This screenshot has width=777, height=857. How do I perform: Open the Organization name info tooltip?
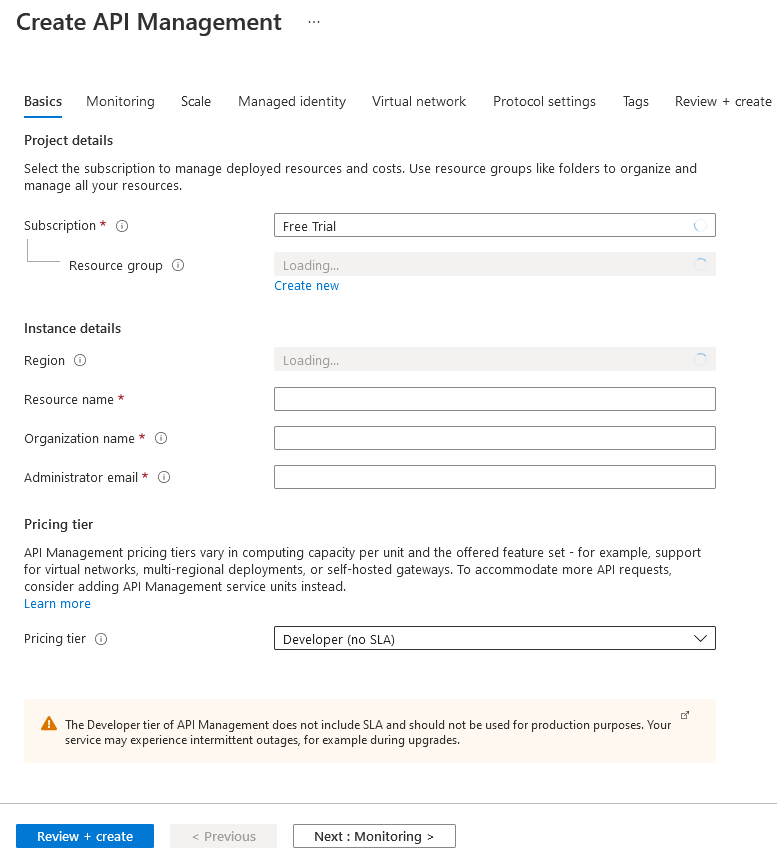(x=161, y=438)
